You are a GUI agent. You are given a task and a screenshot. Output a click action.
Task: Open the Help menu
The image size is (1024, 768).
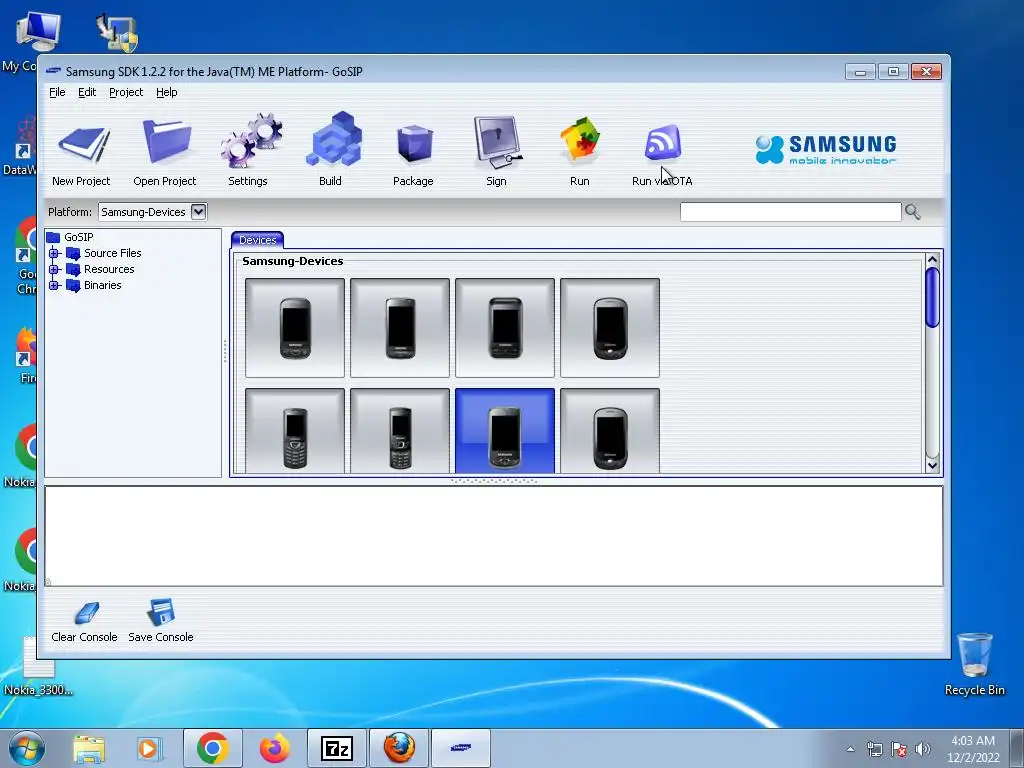(167, 92)
